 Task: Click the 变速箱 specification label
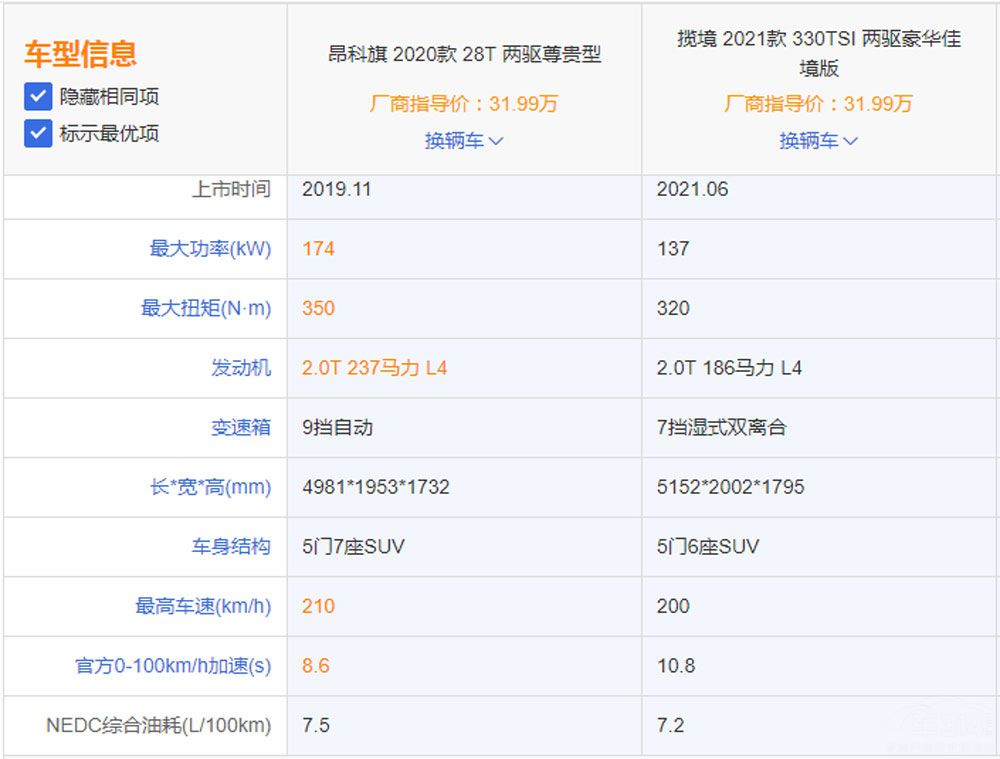coord(243,427)
